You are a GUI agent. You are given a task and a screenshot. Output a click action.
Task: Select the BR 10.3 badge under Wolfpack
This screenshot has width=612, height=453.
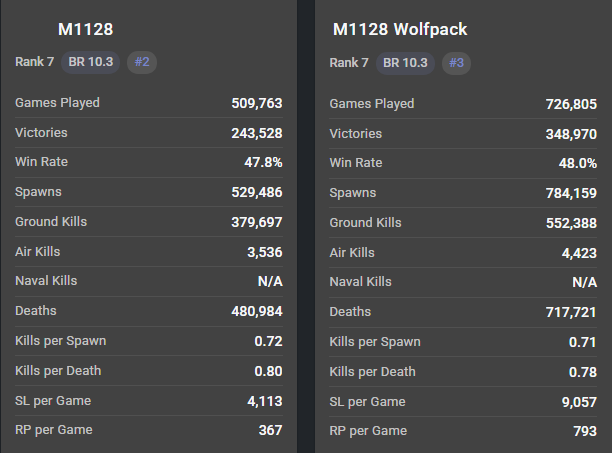point(405,63)
